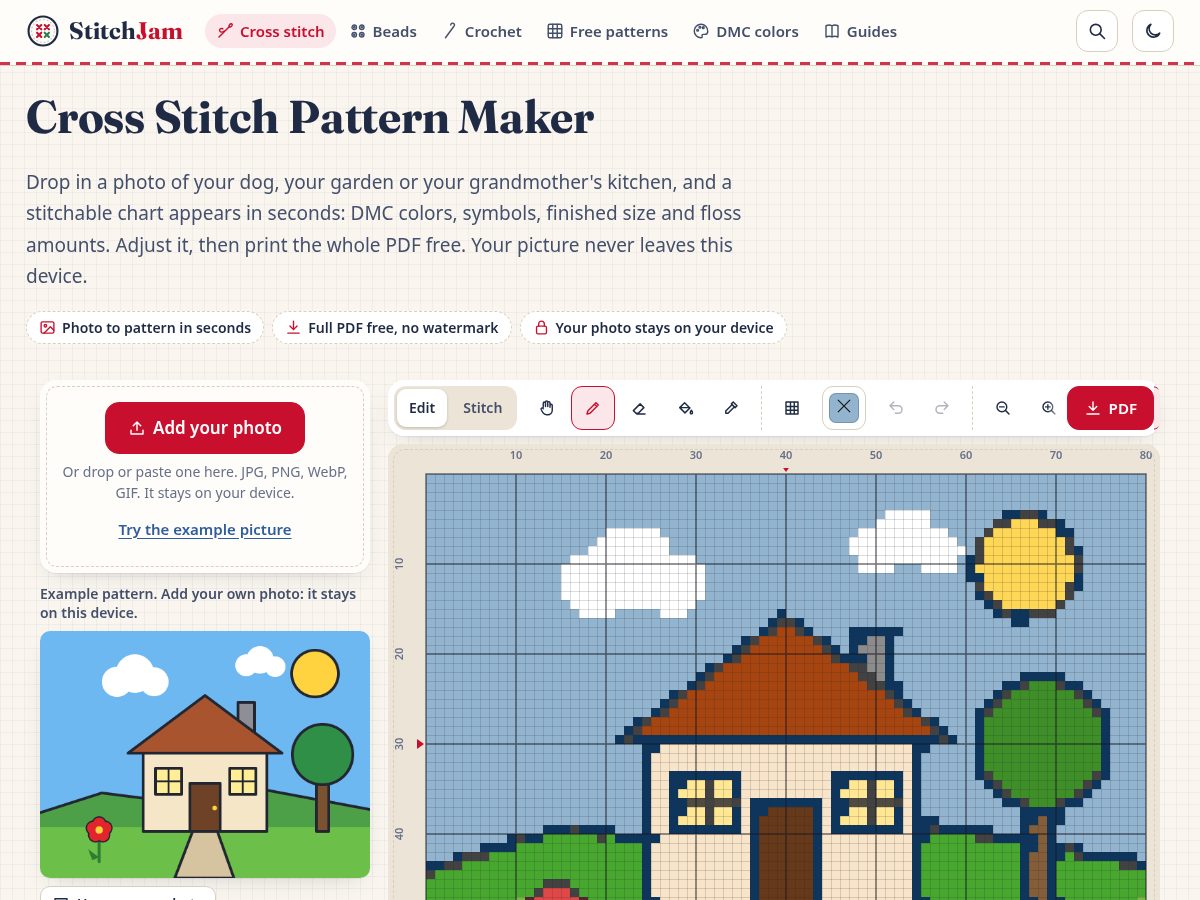Click the redo arrow
Screen dimensions: 1200x900
click(942, 408)
